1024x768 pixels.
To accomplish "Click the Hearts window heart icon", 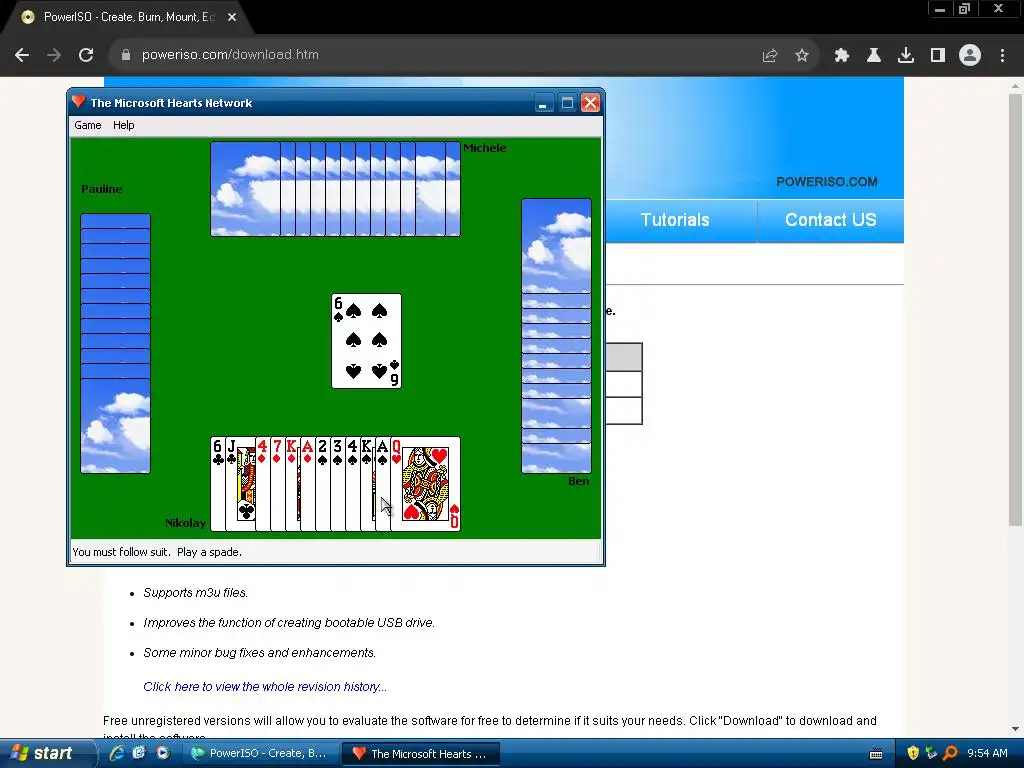I will click(x=79, y=102).
